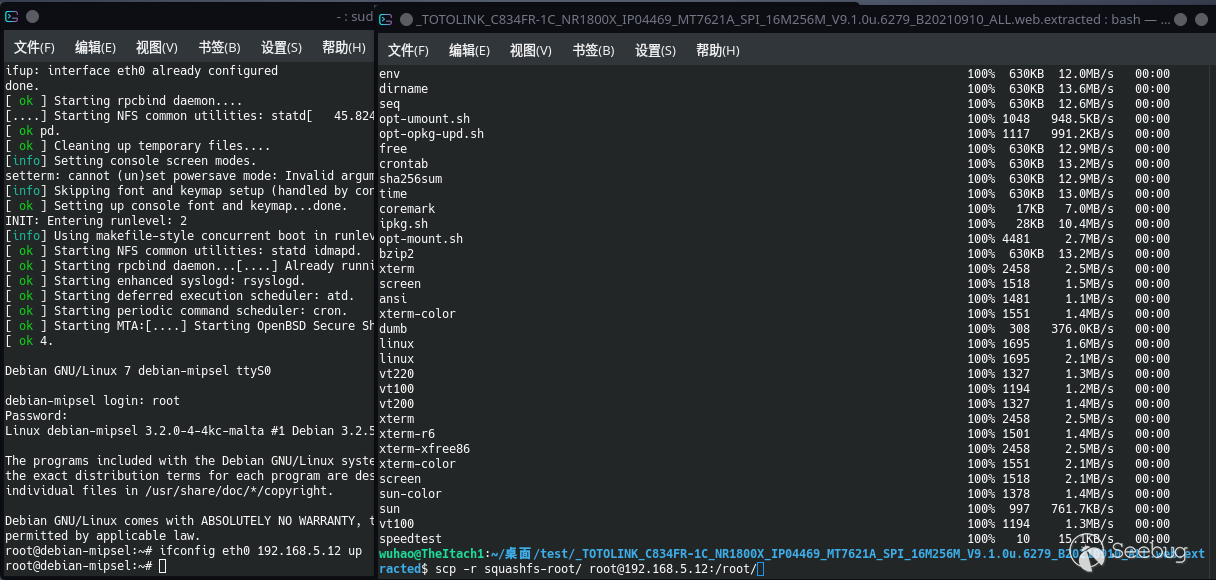Open 文件(F) menu in the right terminal
Viewport: 1216px width, 580px height.
pyautogui.click(x=408, y=51)
